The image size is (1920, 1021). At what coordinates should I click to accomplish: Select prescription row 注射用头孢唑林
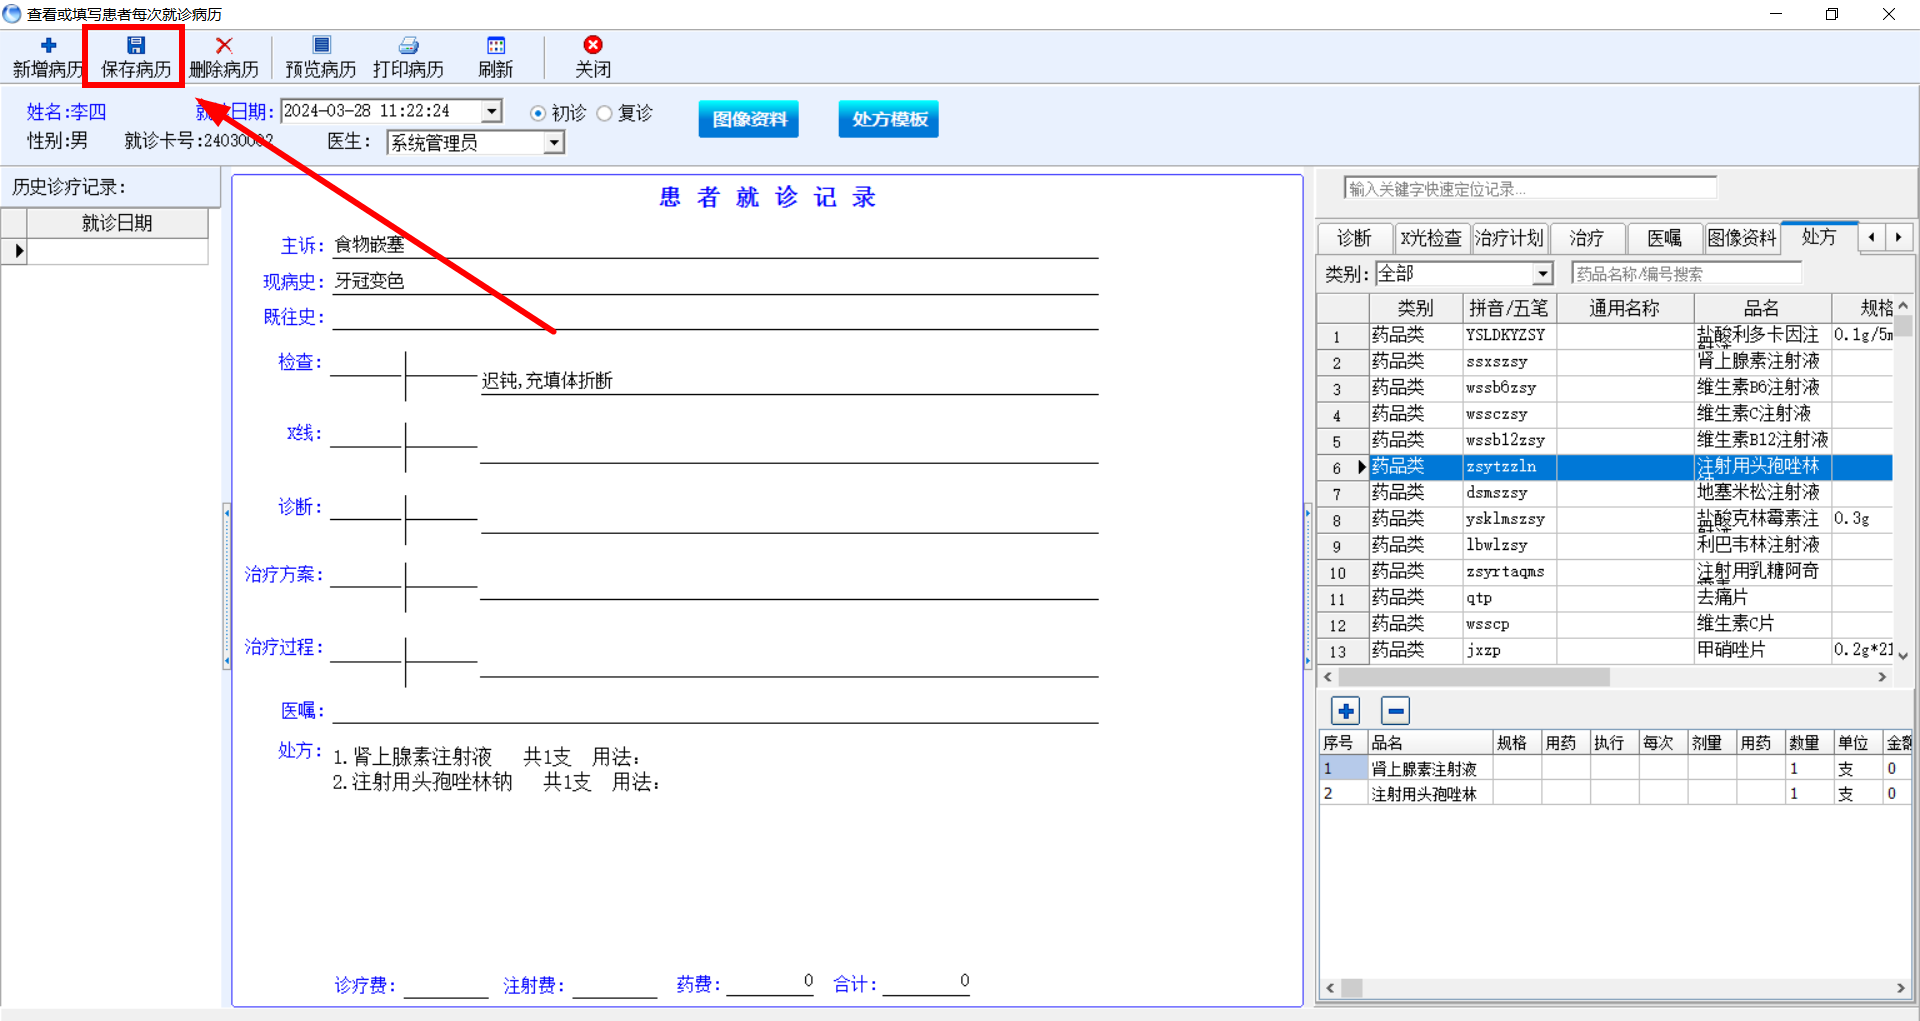[1615, 794]
